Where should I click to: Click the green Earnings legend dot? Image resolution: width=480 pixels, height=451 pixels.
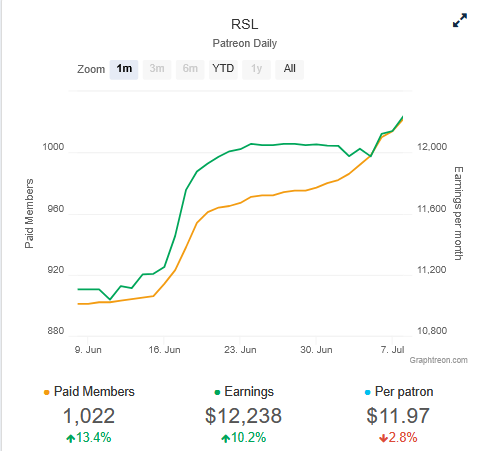[x=217, y=393]
